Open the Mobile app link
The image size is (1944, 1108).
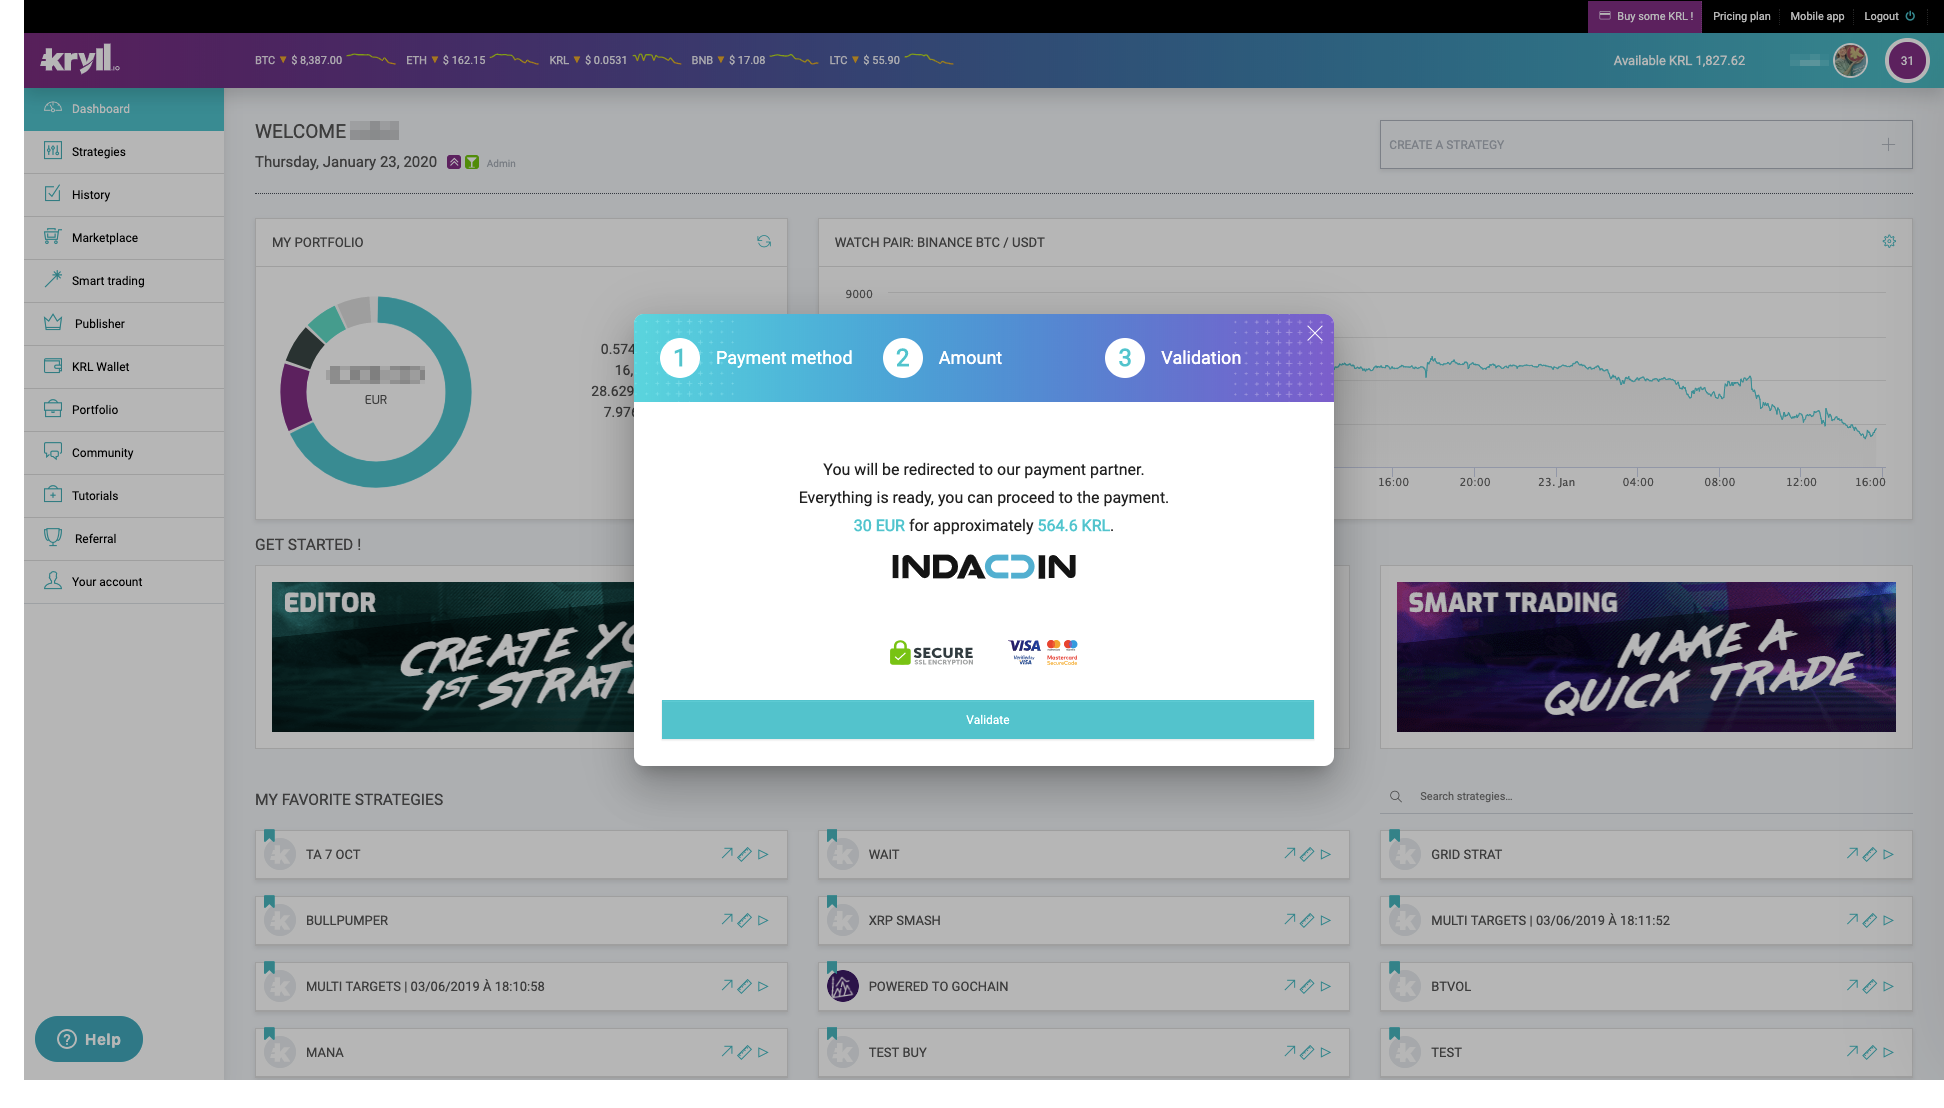click(x=1817, y=16)
